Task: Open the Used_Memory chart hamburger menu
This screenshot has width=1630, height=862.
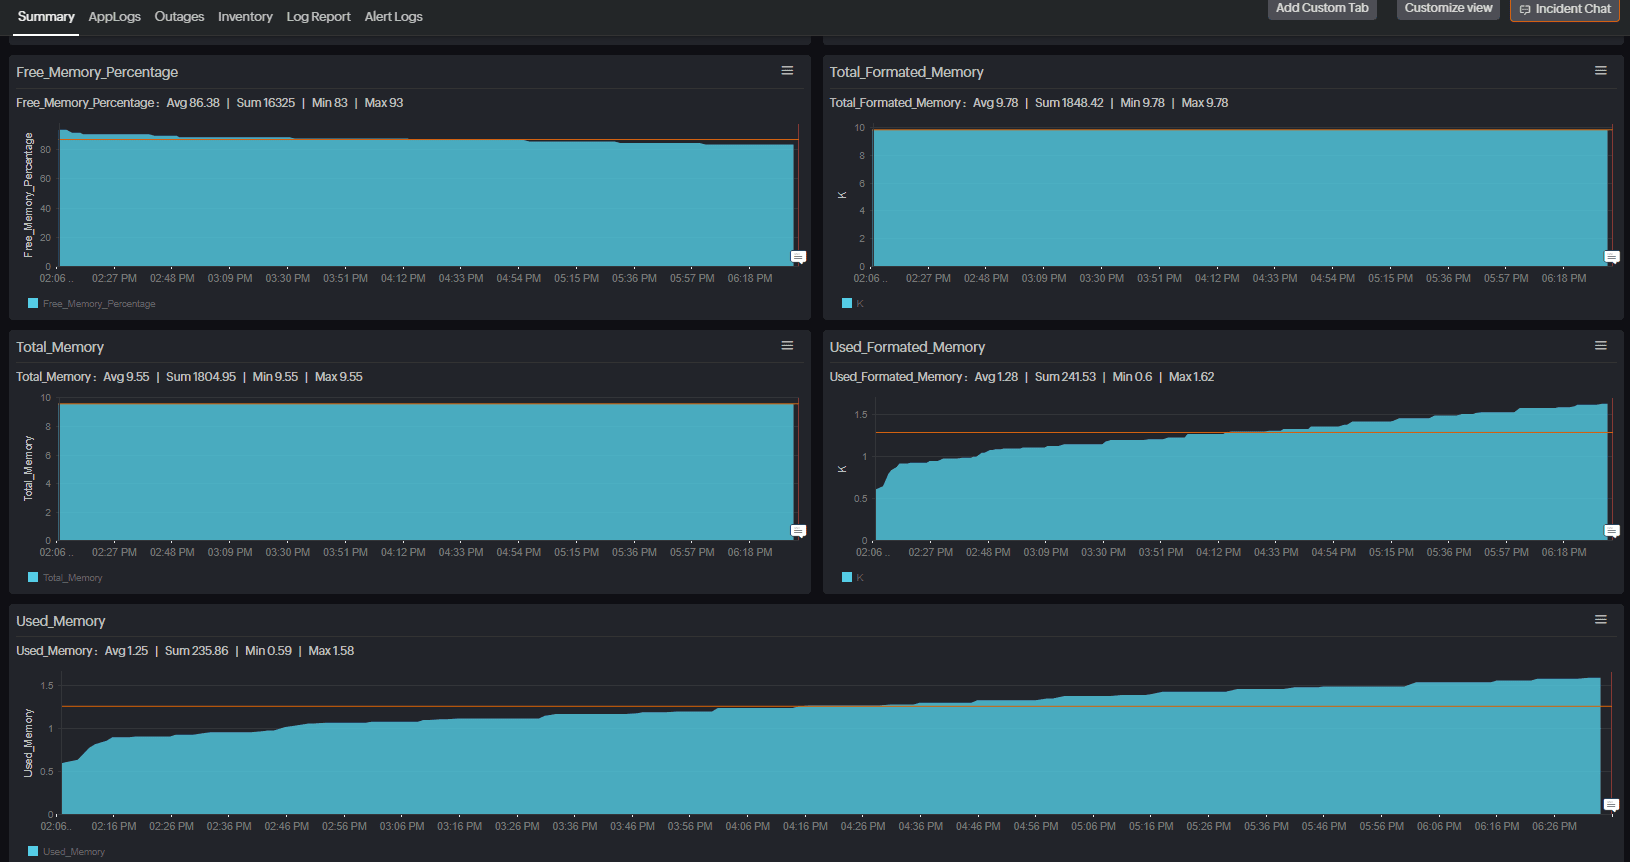Action: click(x=1601, y=620)
